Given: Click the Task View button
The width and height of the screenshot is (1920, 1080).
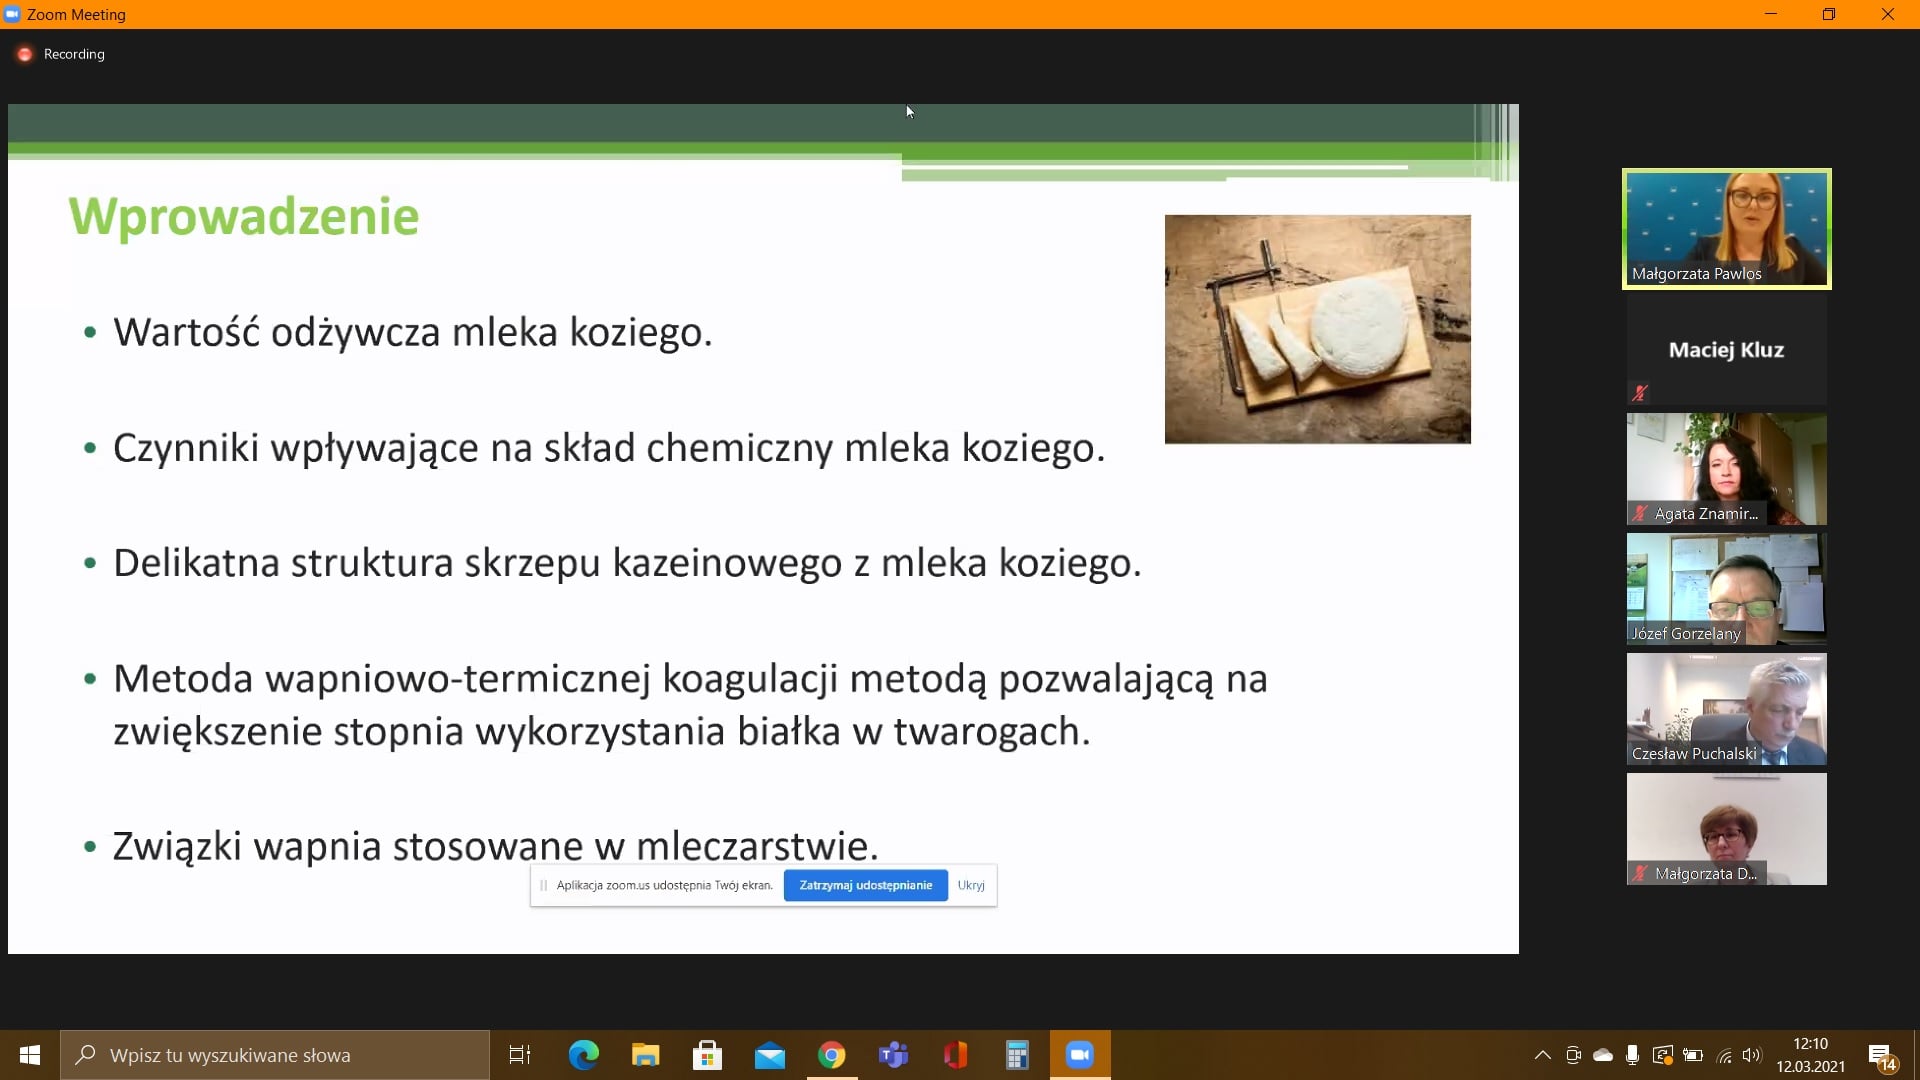Looking at the screenshot, I should click(x=520, y=1055).
